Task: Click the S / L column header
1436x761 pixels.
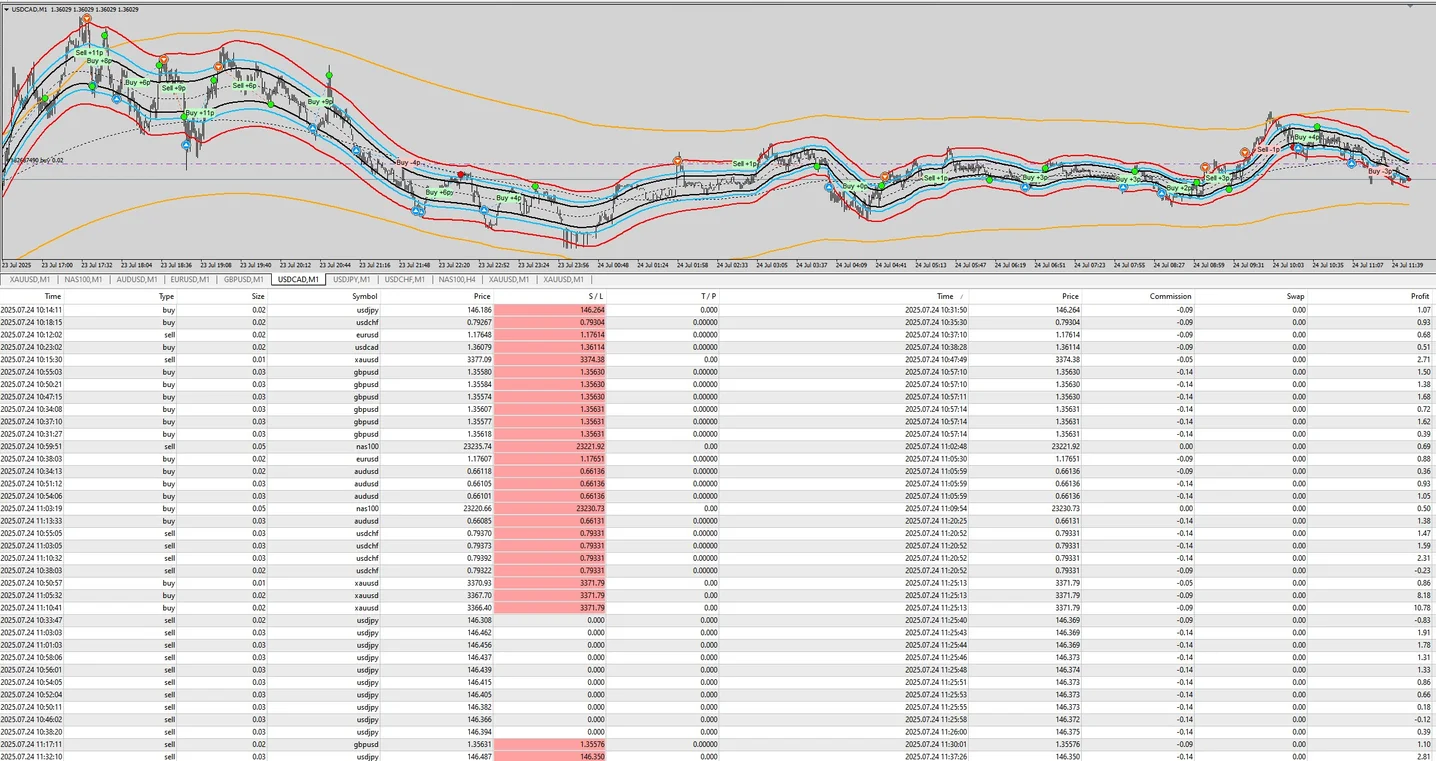Action: click(x=596, y=296)
